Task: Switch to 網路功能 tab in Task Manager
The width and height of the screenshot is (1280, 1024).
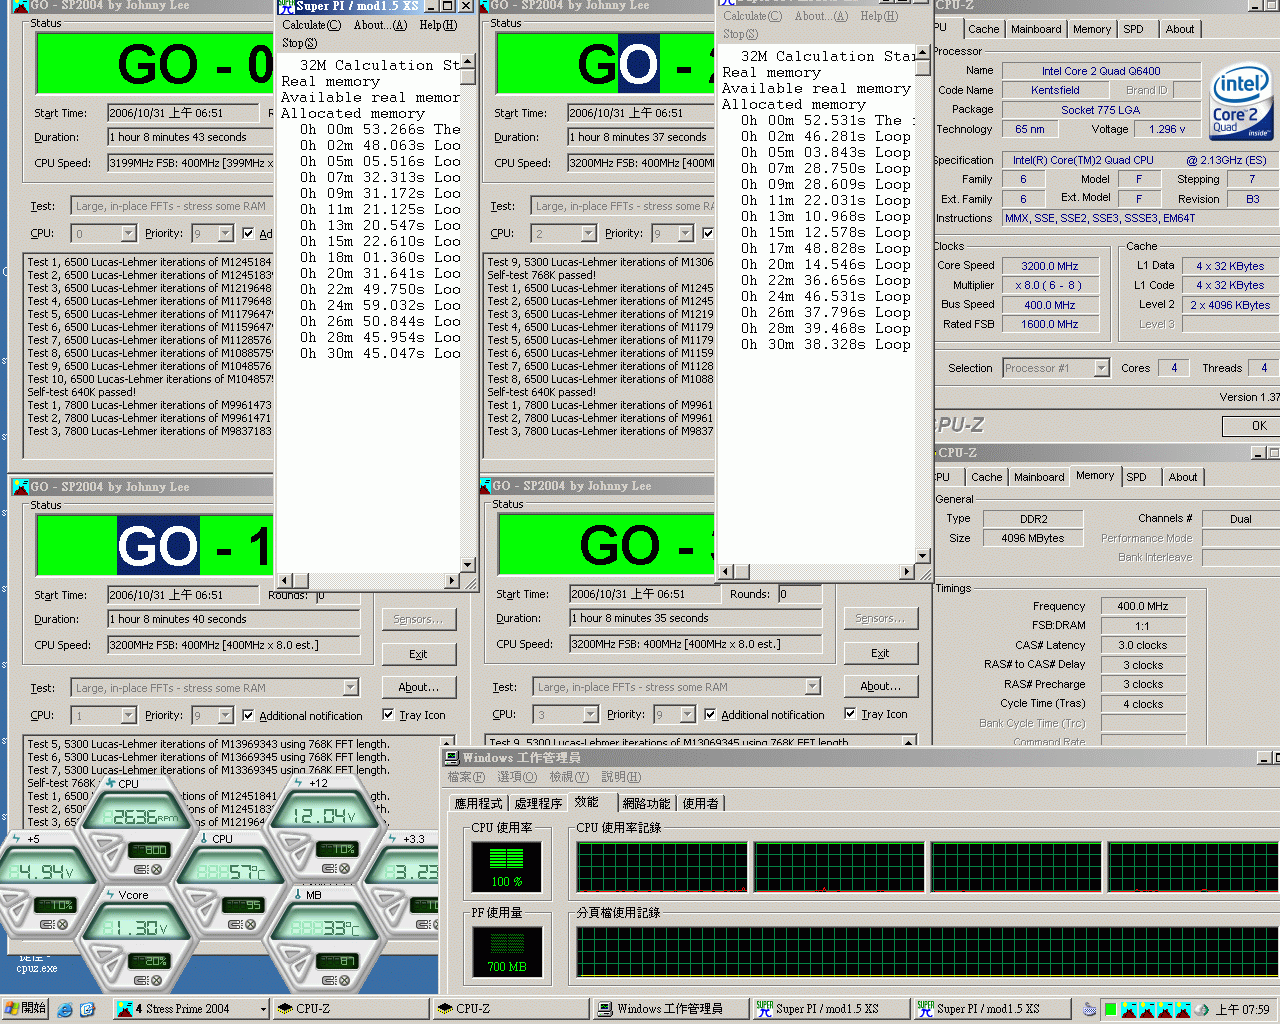Action: click(x=646, y=803)
